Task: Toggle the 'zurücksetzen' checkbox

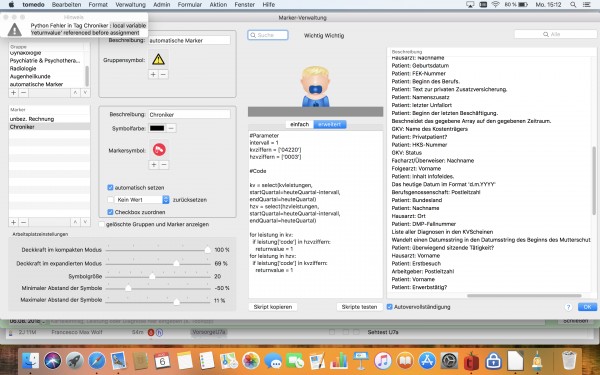Action: point(110,199)
